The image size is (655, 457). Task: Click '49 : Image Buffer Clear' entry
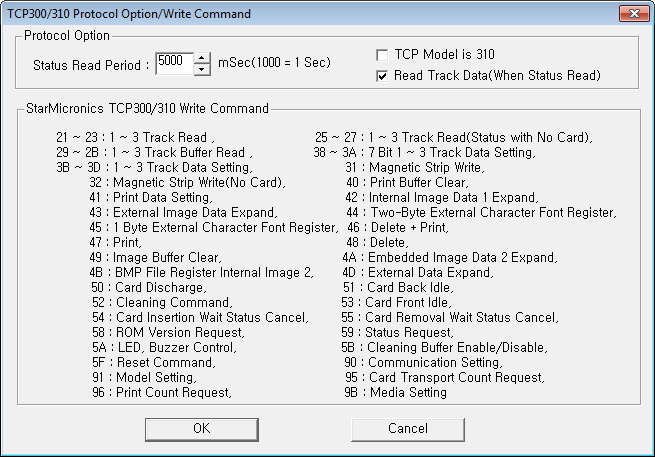click(x=155, y=258)
